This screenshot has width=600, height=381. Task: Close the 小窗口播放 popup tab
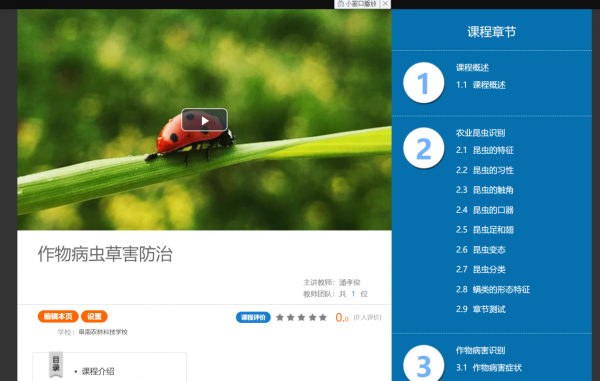coord(385,4)
